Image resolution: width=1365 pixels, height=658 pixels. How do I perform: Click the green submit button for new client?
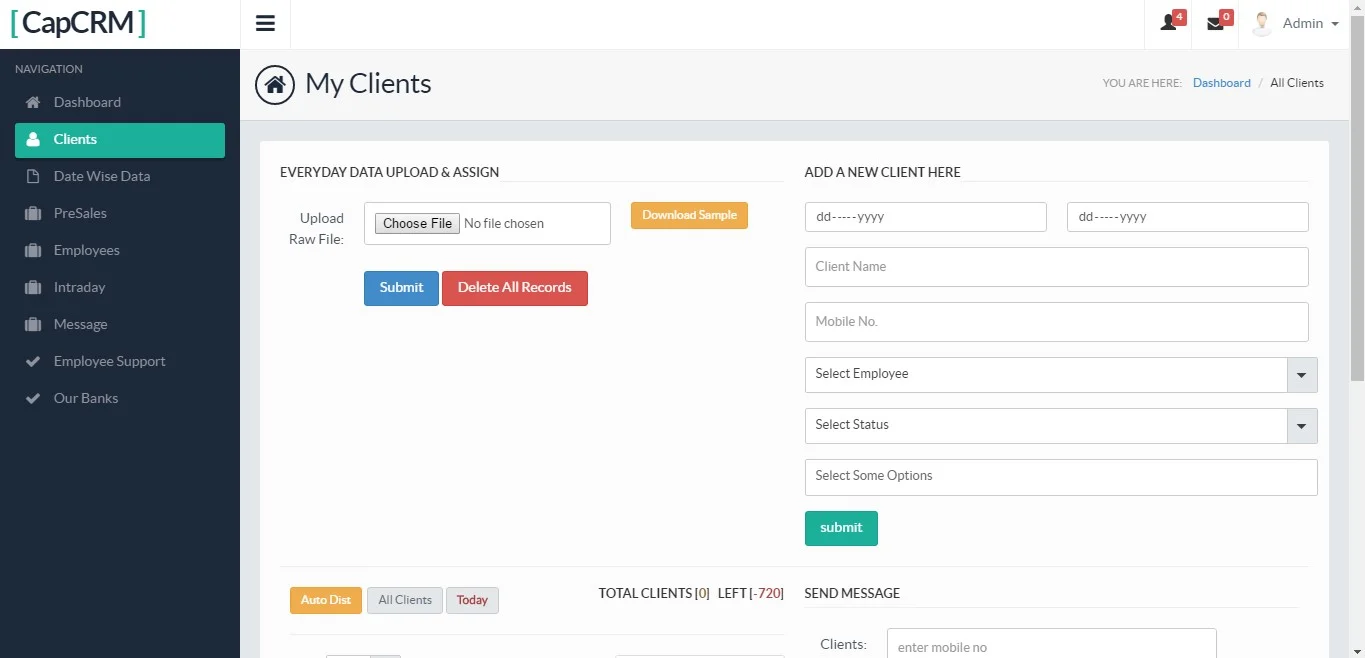pyautogui.click(x=841, y=528)
